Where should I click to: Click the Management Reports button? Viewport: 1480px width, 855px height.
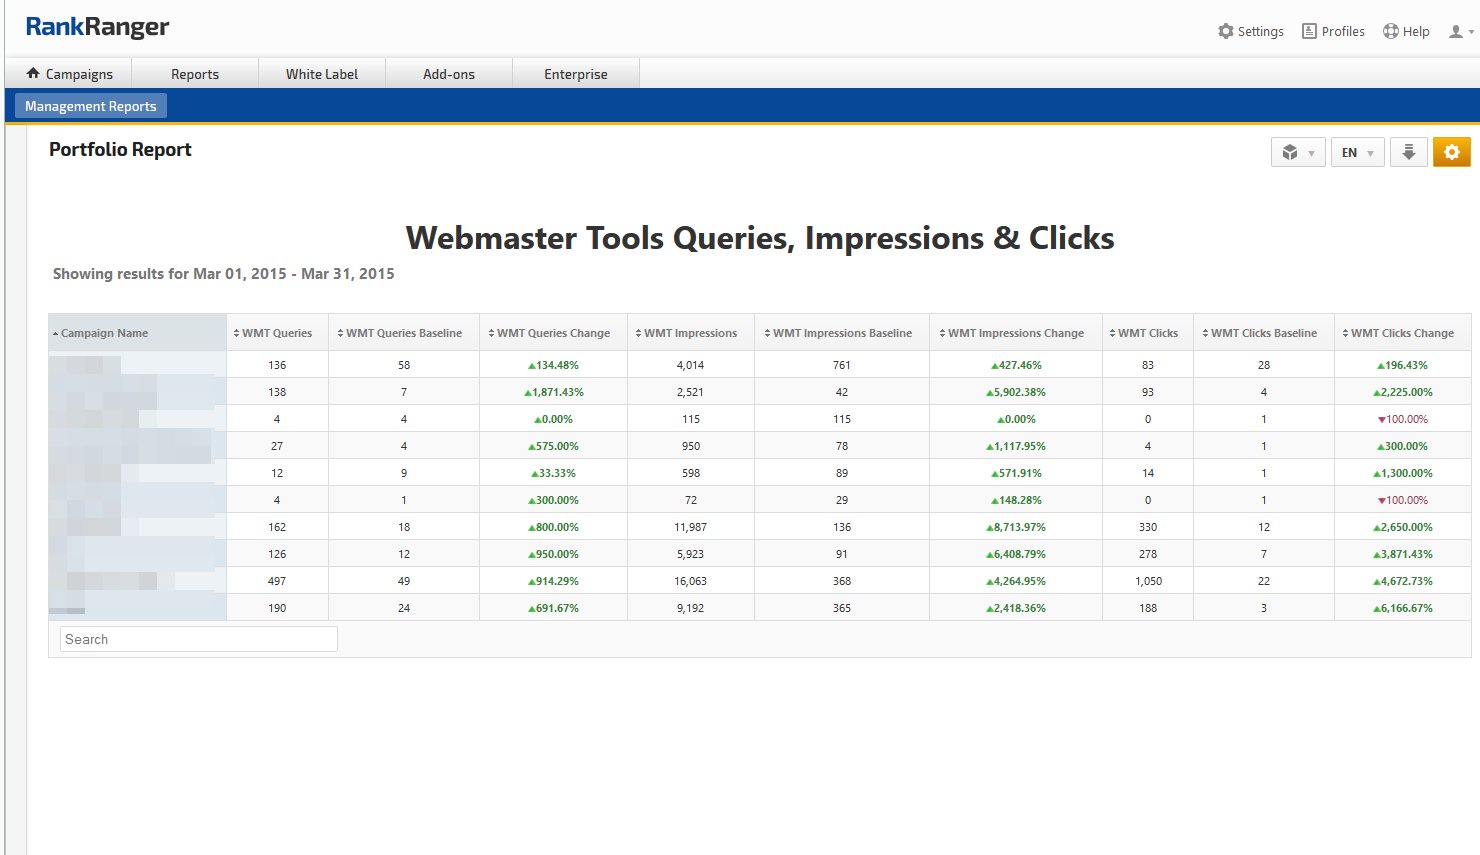(x=91, y=106)
